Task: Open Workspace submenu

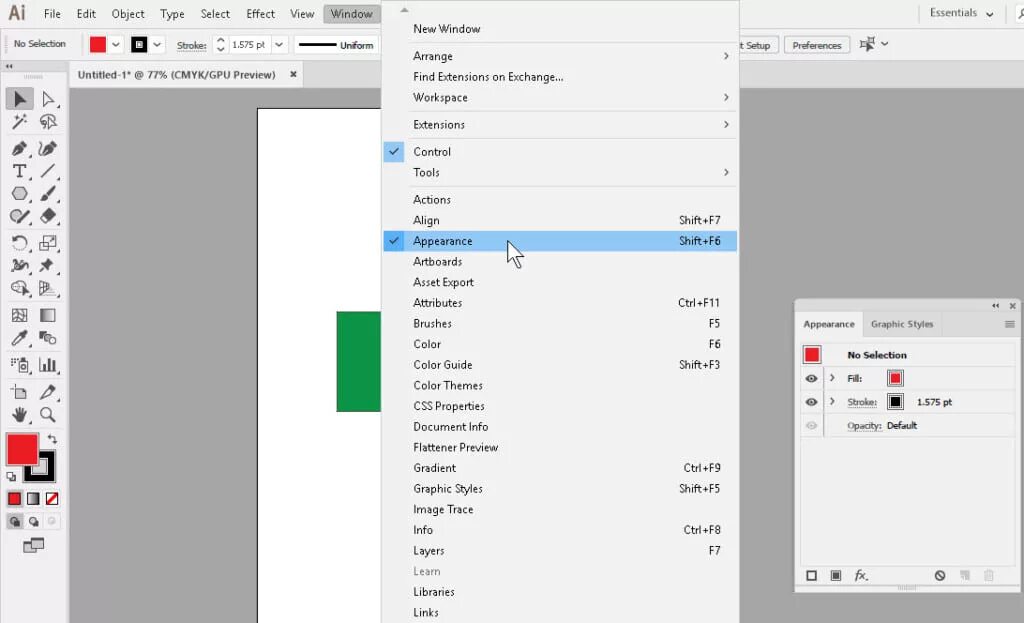Action: [560, 97]
